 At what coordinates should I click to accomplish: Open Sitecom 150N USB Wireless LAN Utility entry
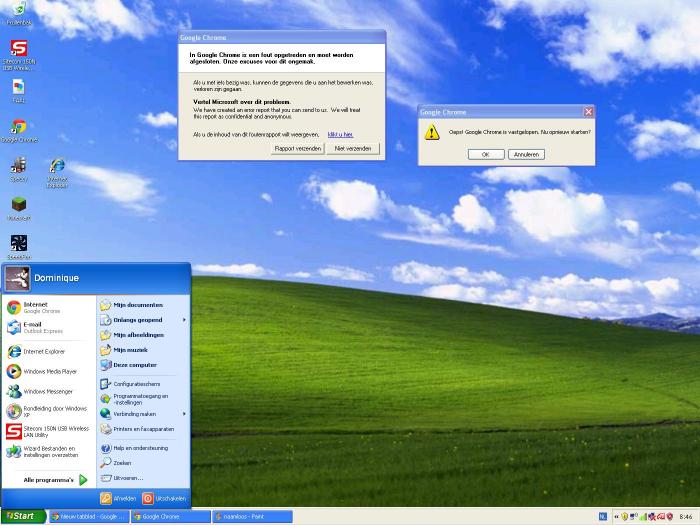pos(48,431)
